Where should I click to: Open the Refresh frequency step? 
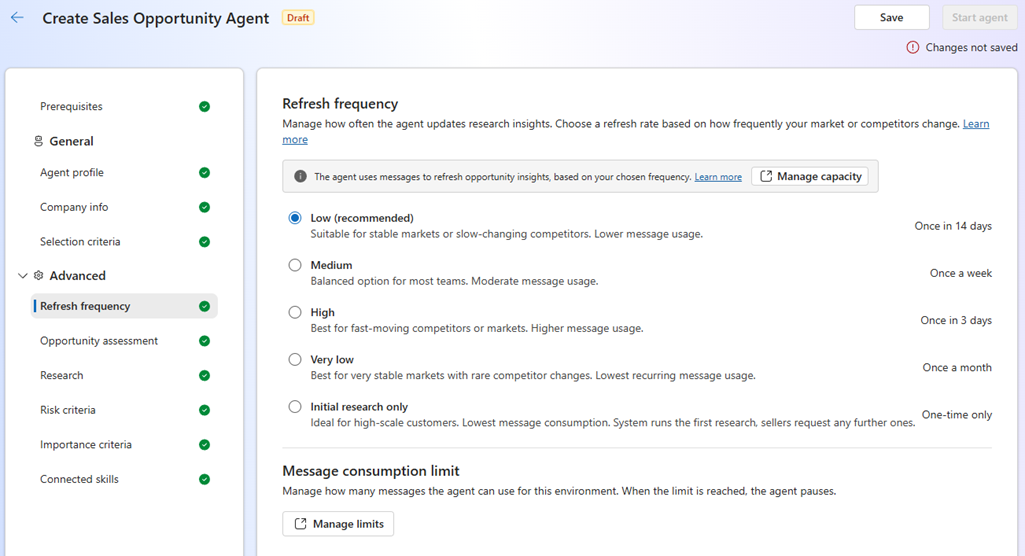(x=124, y=306)
